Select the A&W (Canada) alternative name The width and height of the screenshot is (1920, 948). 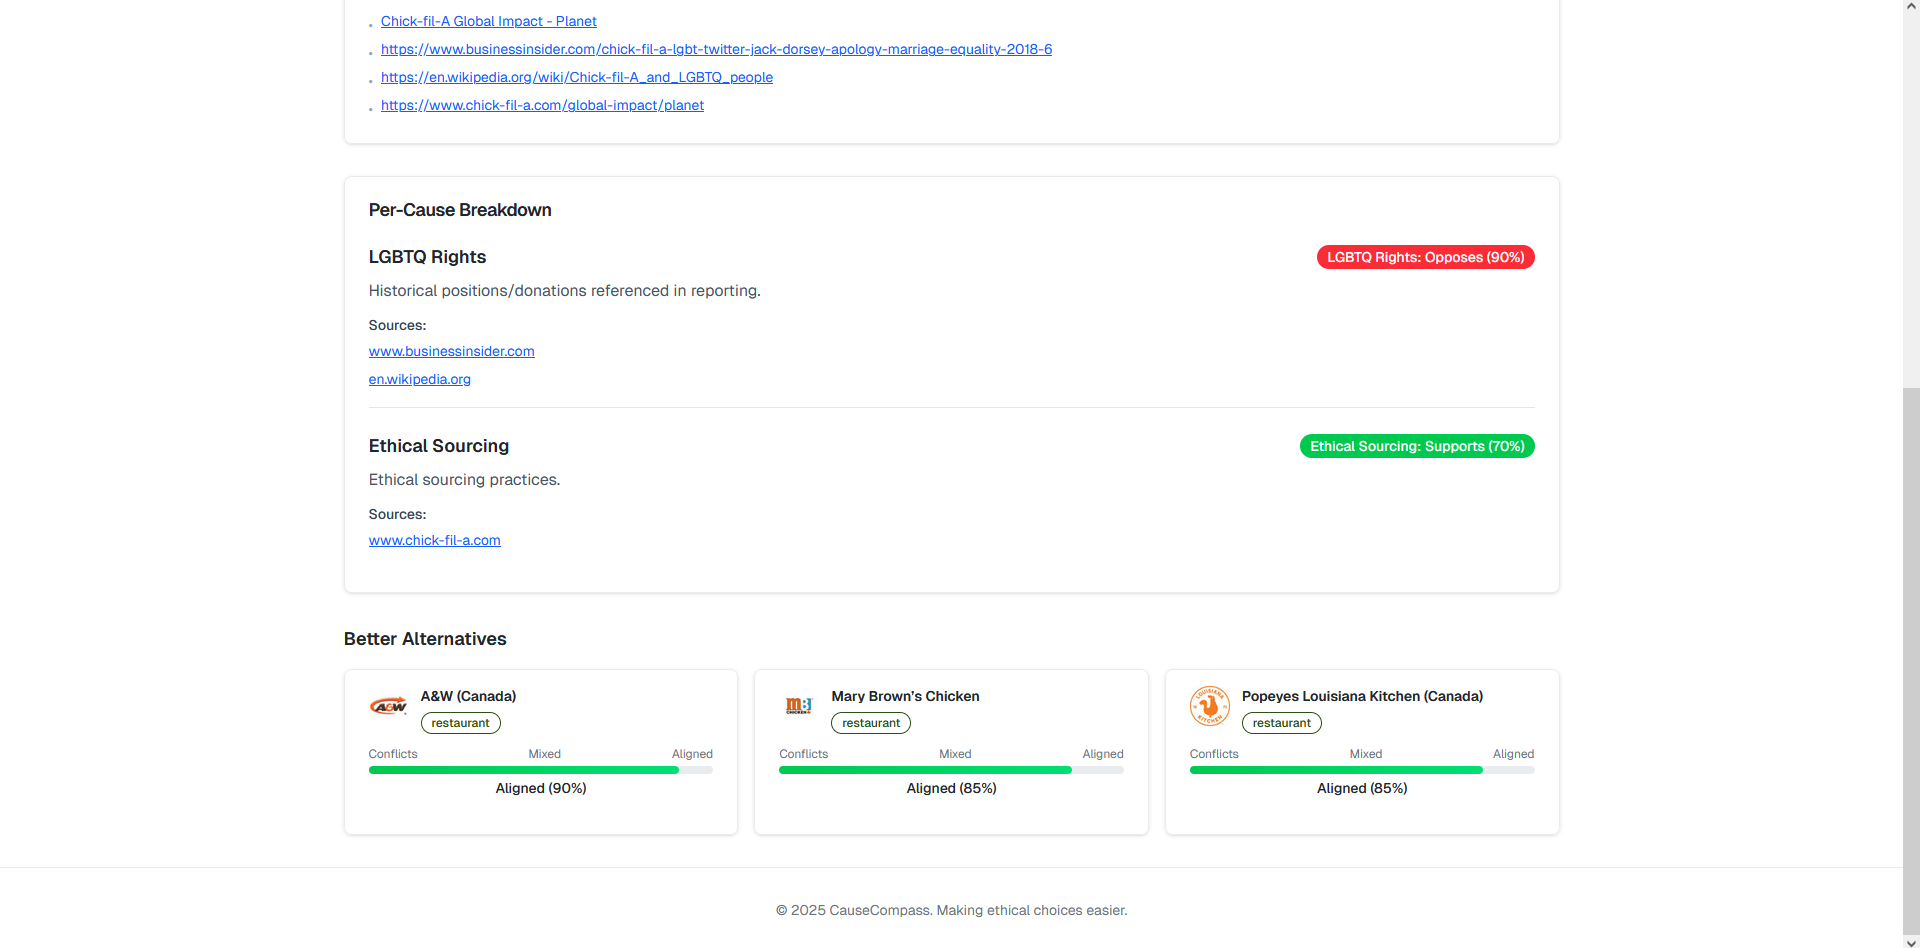pyautogui.click(x=468, y=696)
